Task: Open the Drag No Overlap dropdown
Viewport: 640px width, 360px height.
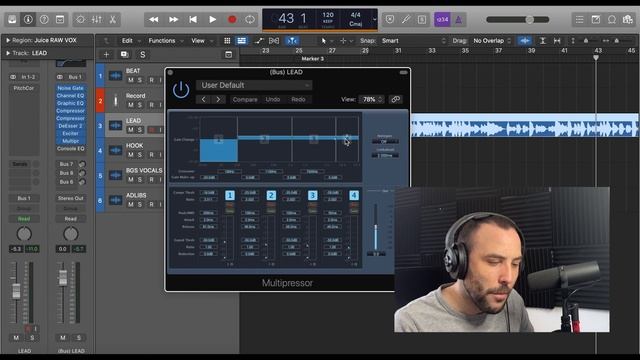Action: [492, 41]
